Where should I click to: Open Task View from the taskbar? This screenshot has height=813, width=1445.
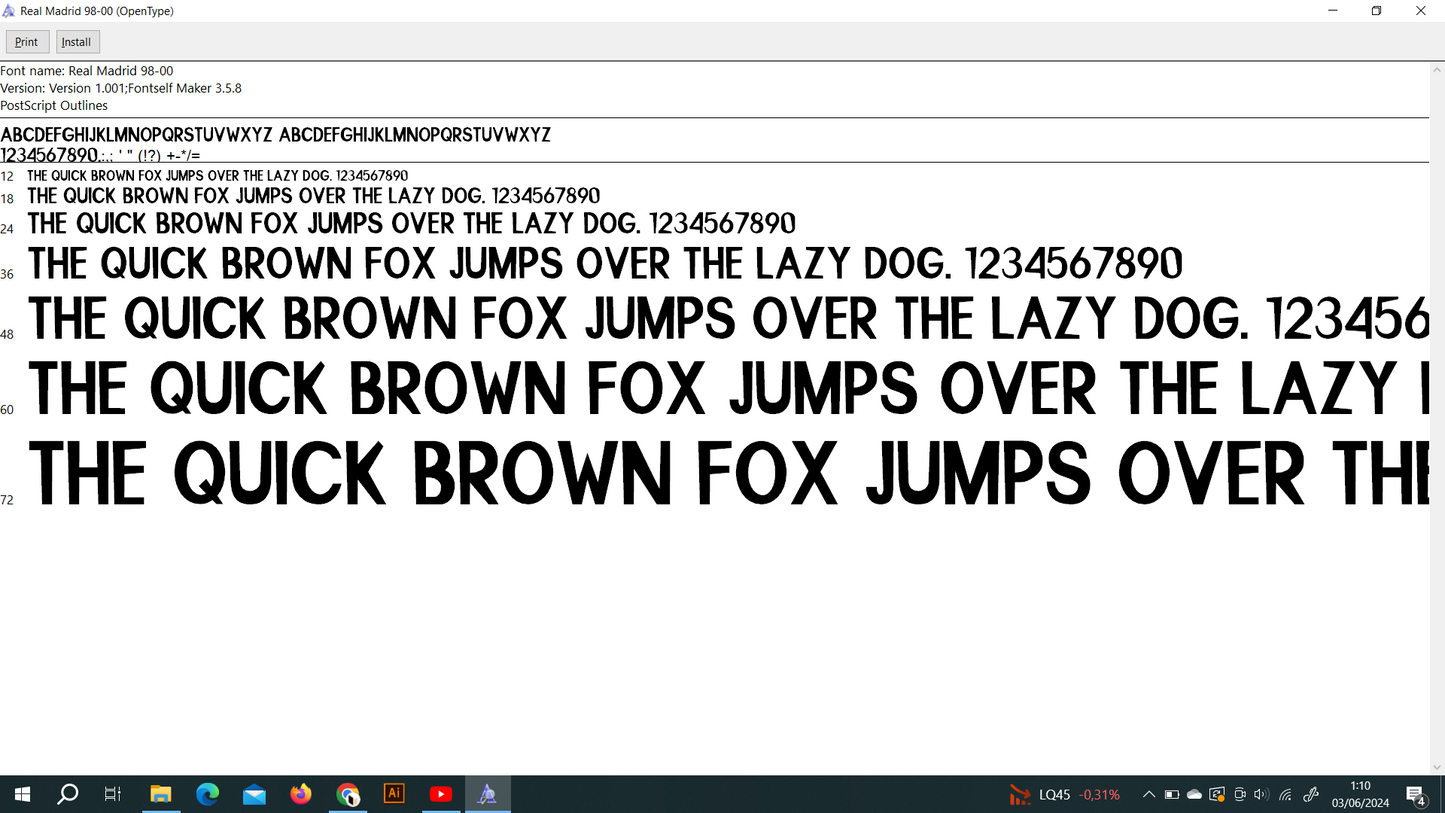113,794
